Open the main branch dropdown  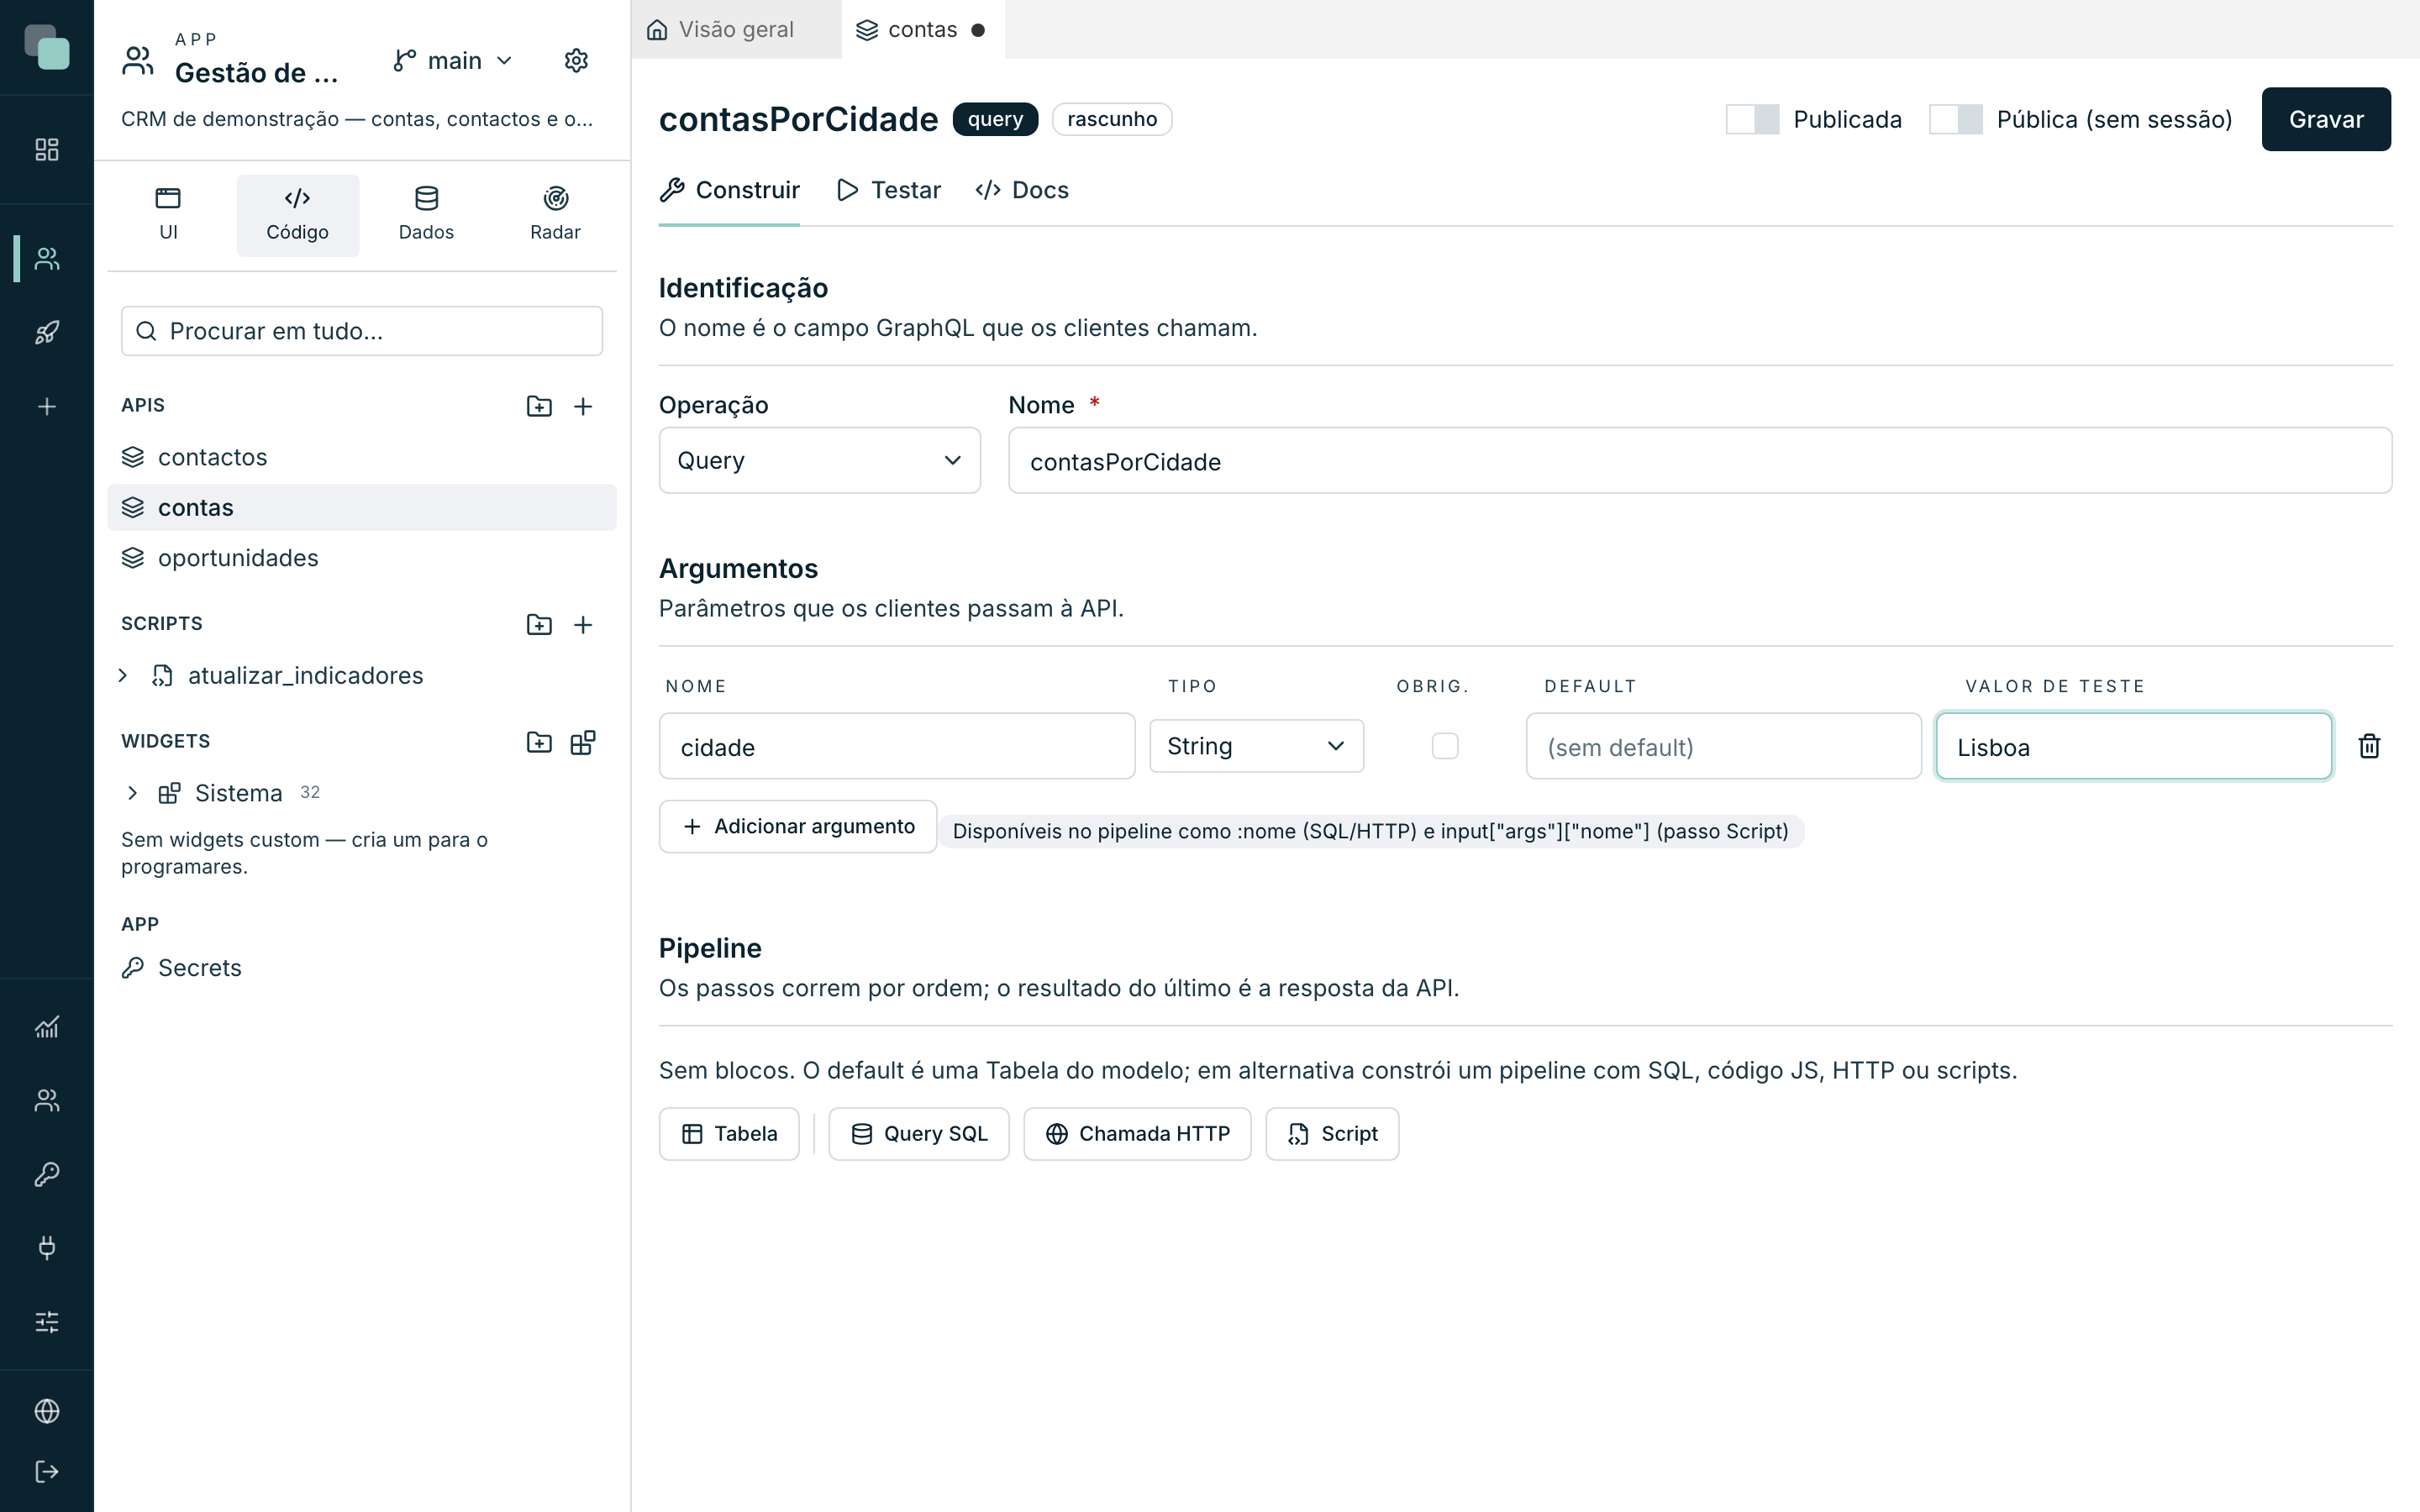point(453,61)
